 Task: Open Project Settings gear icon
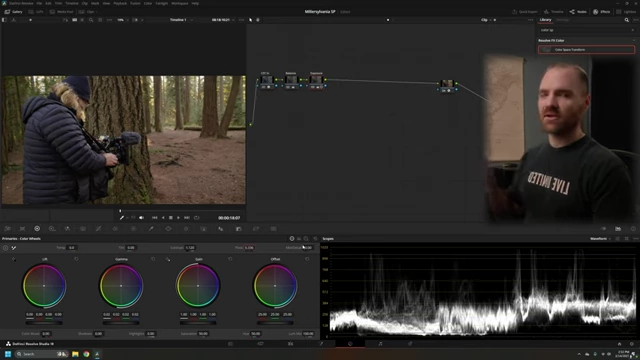point(632,344)
